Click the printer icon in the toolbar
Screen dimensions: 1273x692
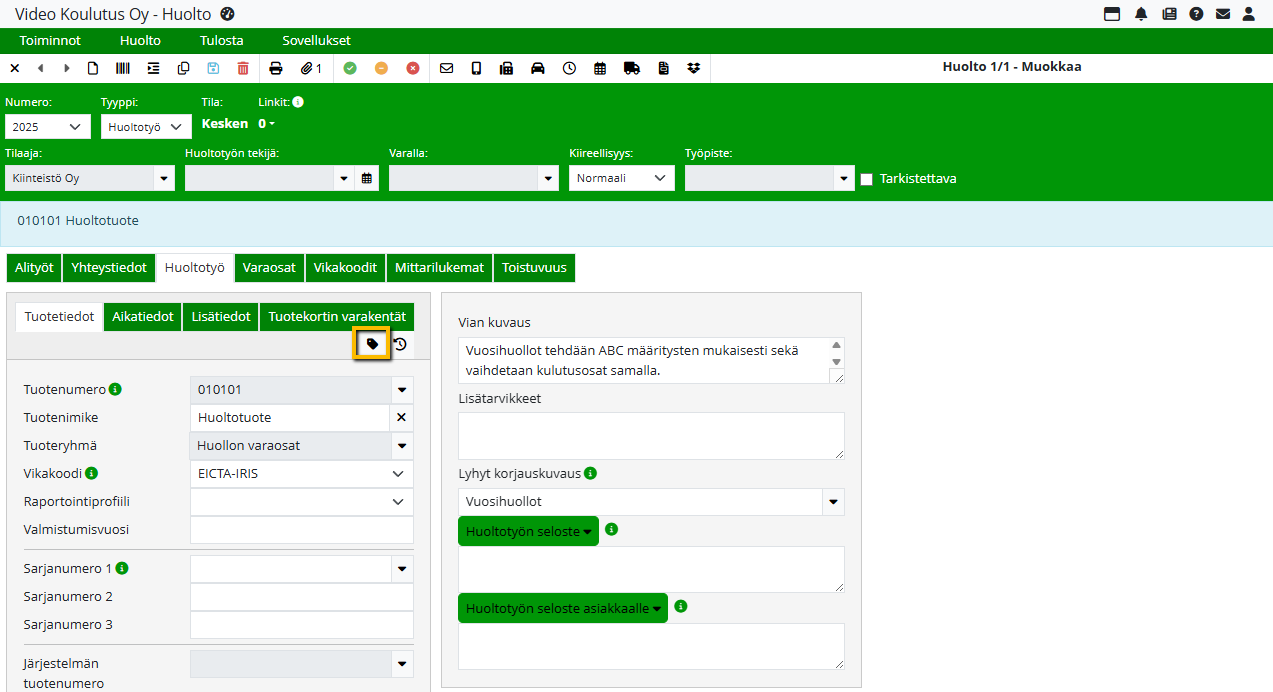tap(276, 68)
